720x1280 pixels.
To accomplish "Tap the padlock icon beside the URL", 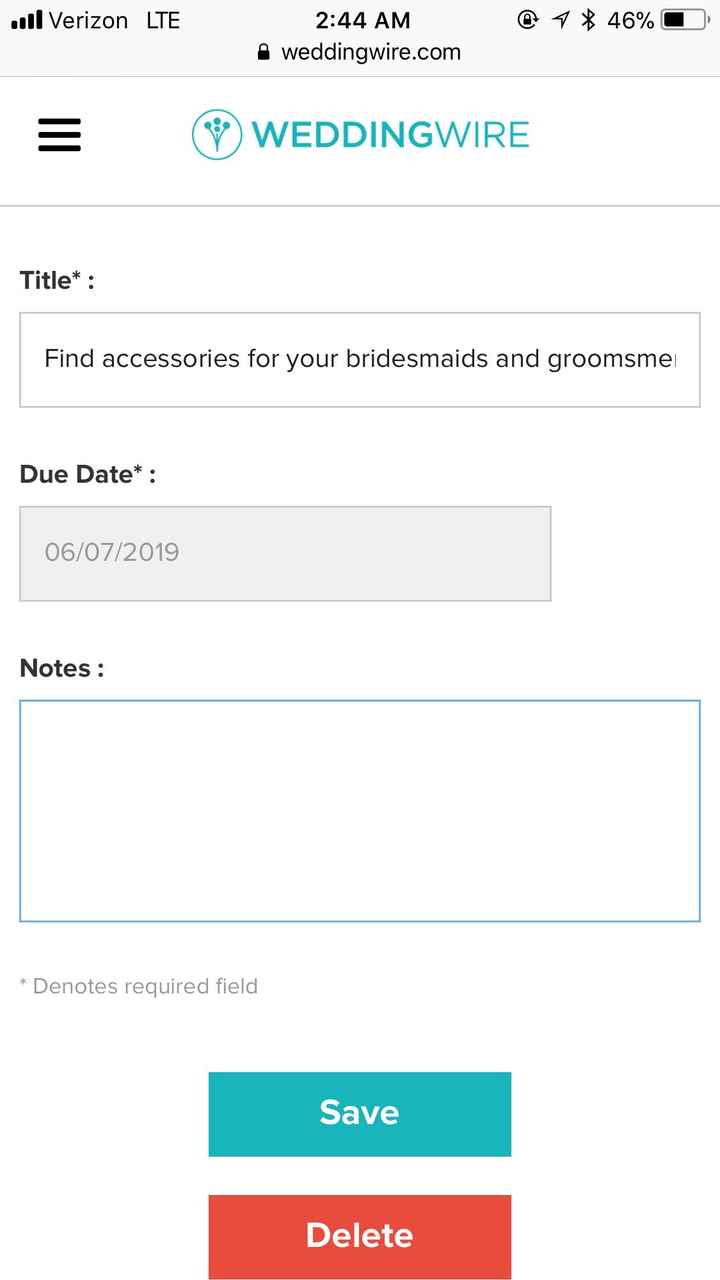I will coord(264,53).
